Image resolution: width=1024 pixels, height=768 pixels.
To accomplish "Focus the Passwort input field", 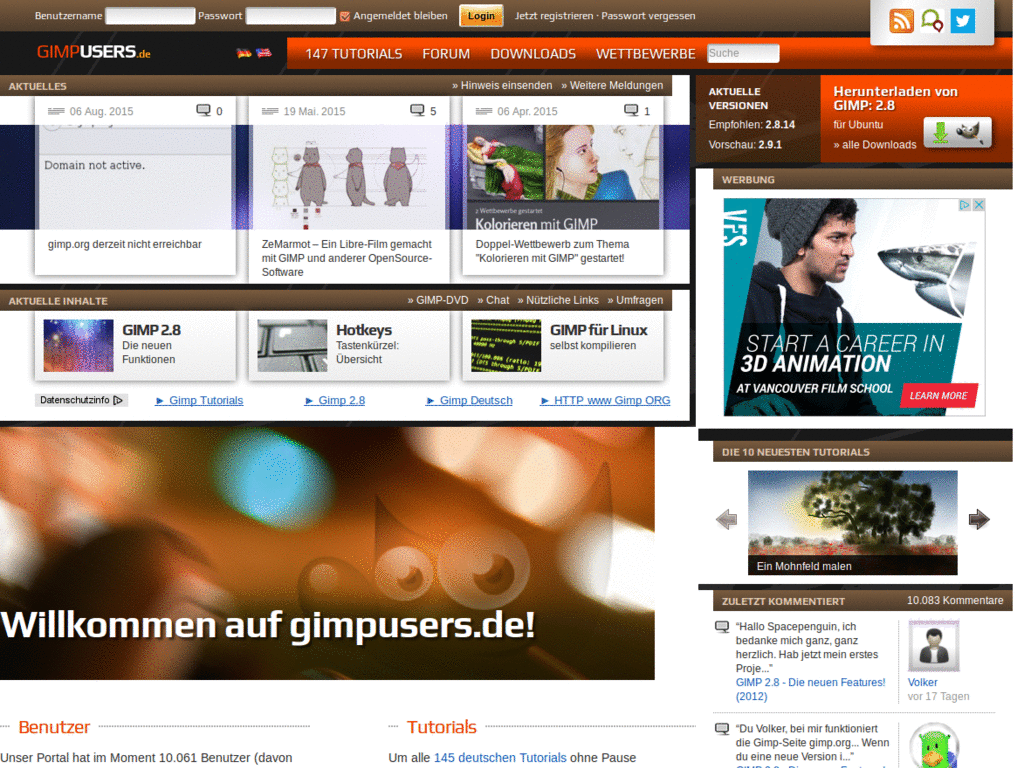I will (291, 16).
